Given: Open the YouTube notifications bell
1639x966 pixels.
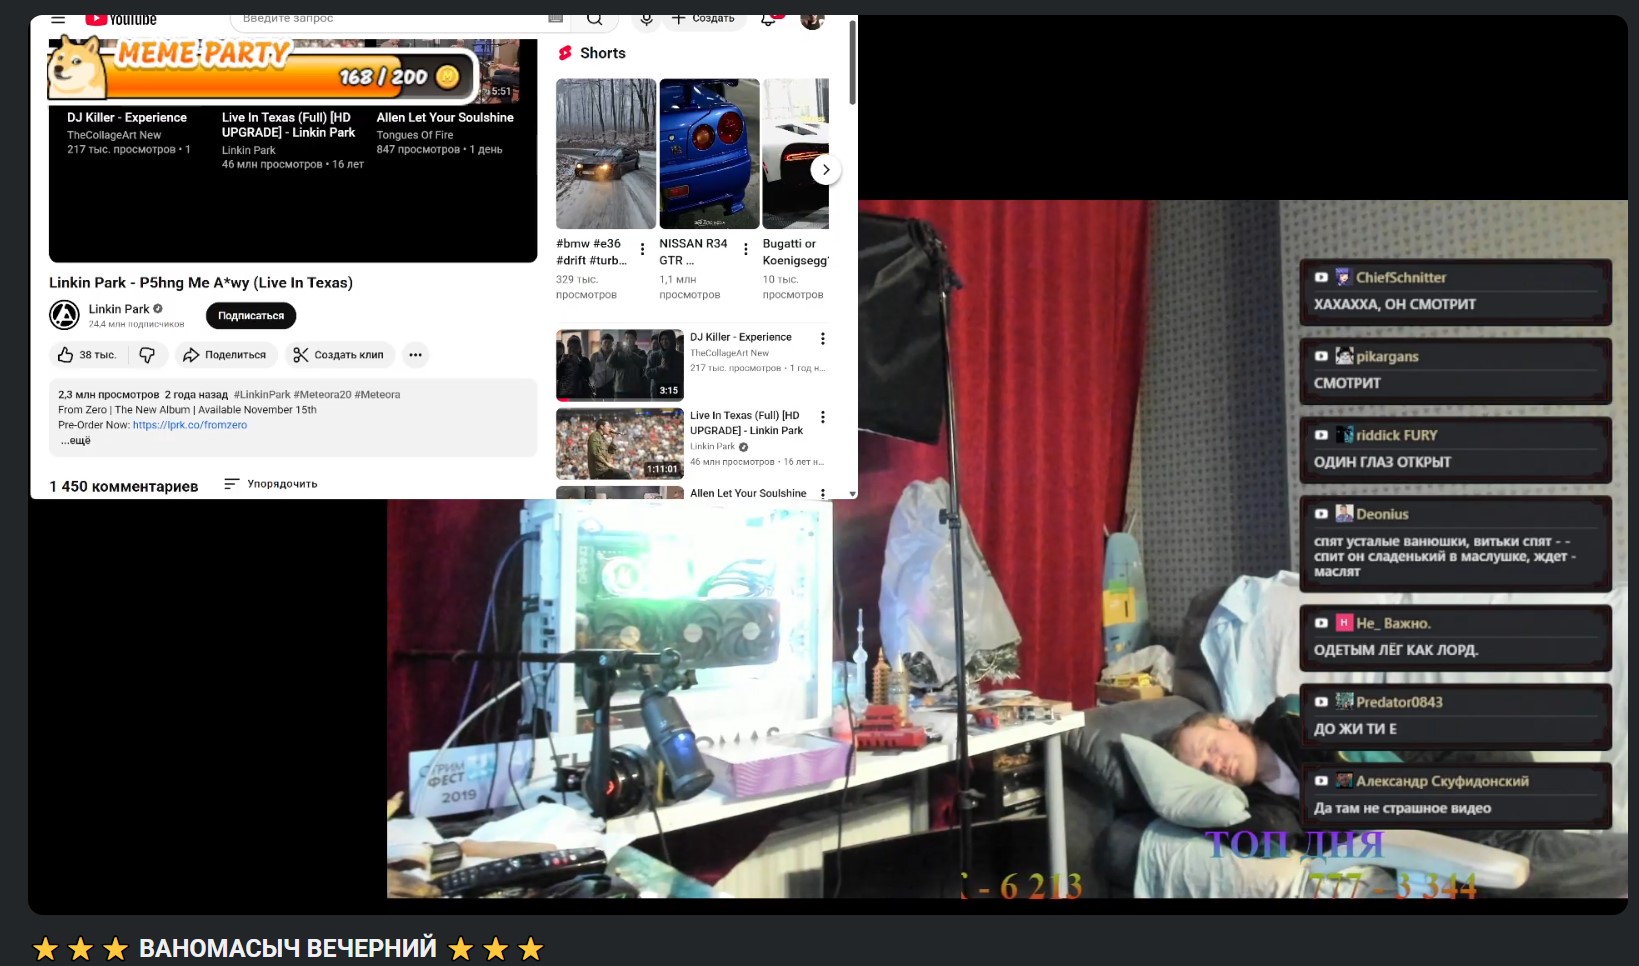Looking at the screenshot, I should pyautogui.click(x=768, y=19).
